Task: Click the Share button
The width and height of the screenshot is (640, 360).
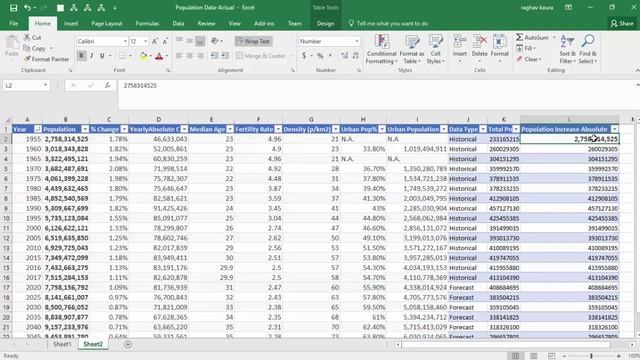Action: pyautogui.click(x=622, y=24)
